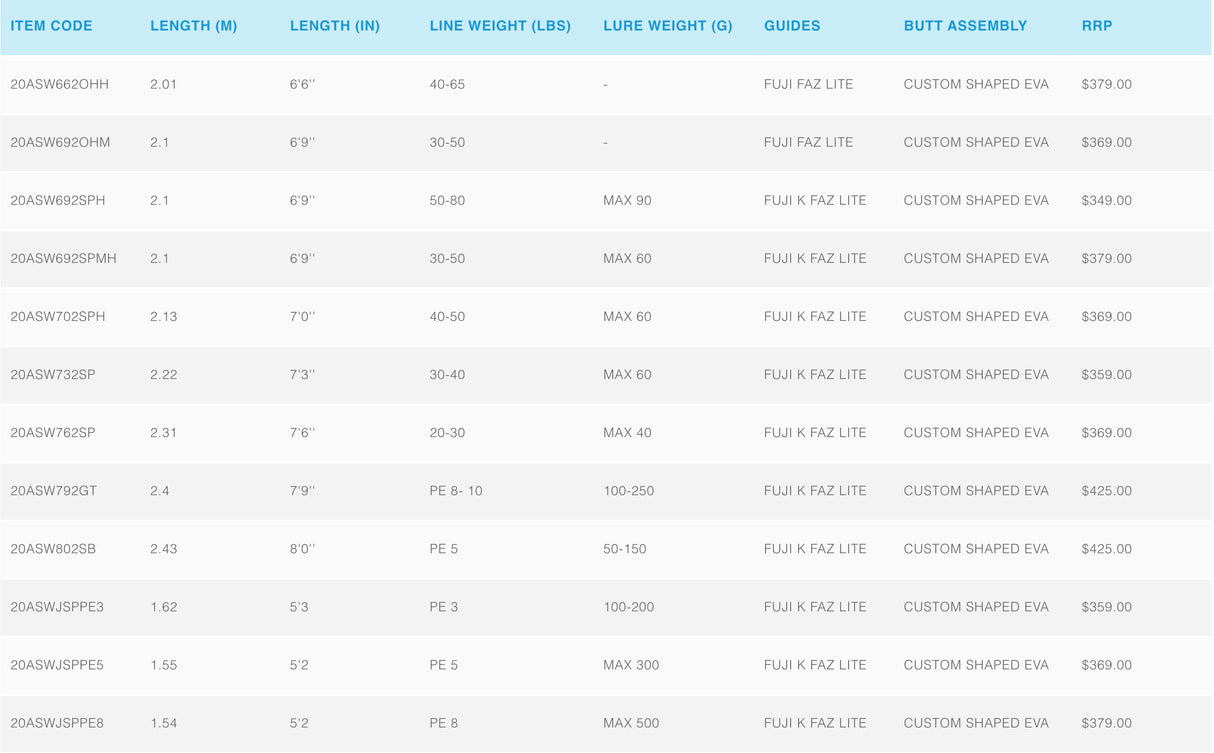Click item code 20ASW692SPMH
Viewport: 1214px width, 753px height.
click(63, 258)
